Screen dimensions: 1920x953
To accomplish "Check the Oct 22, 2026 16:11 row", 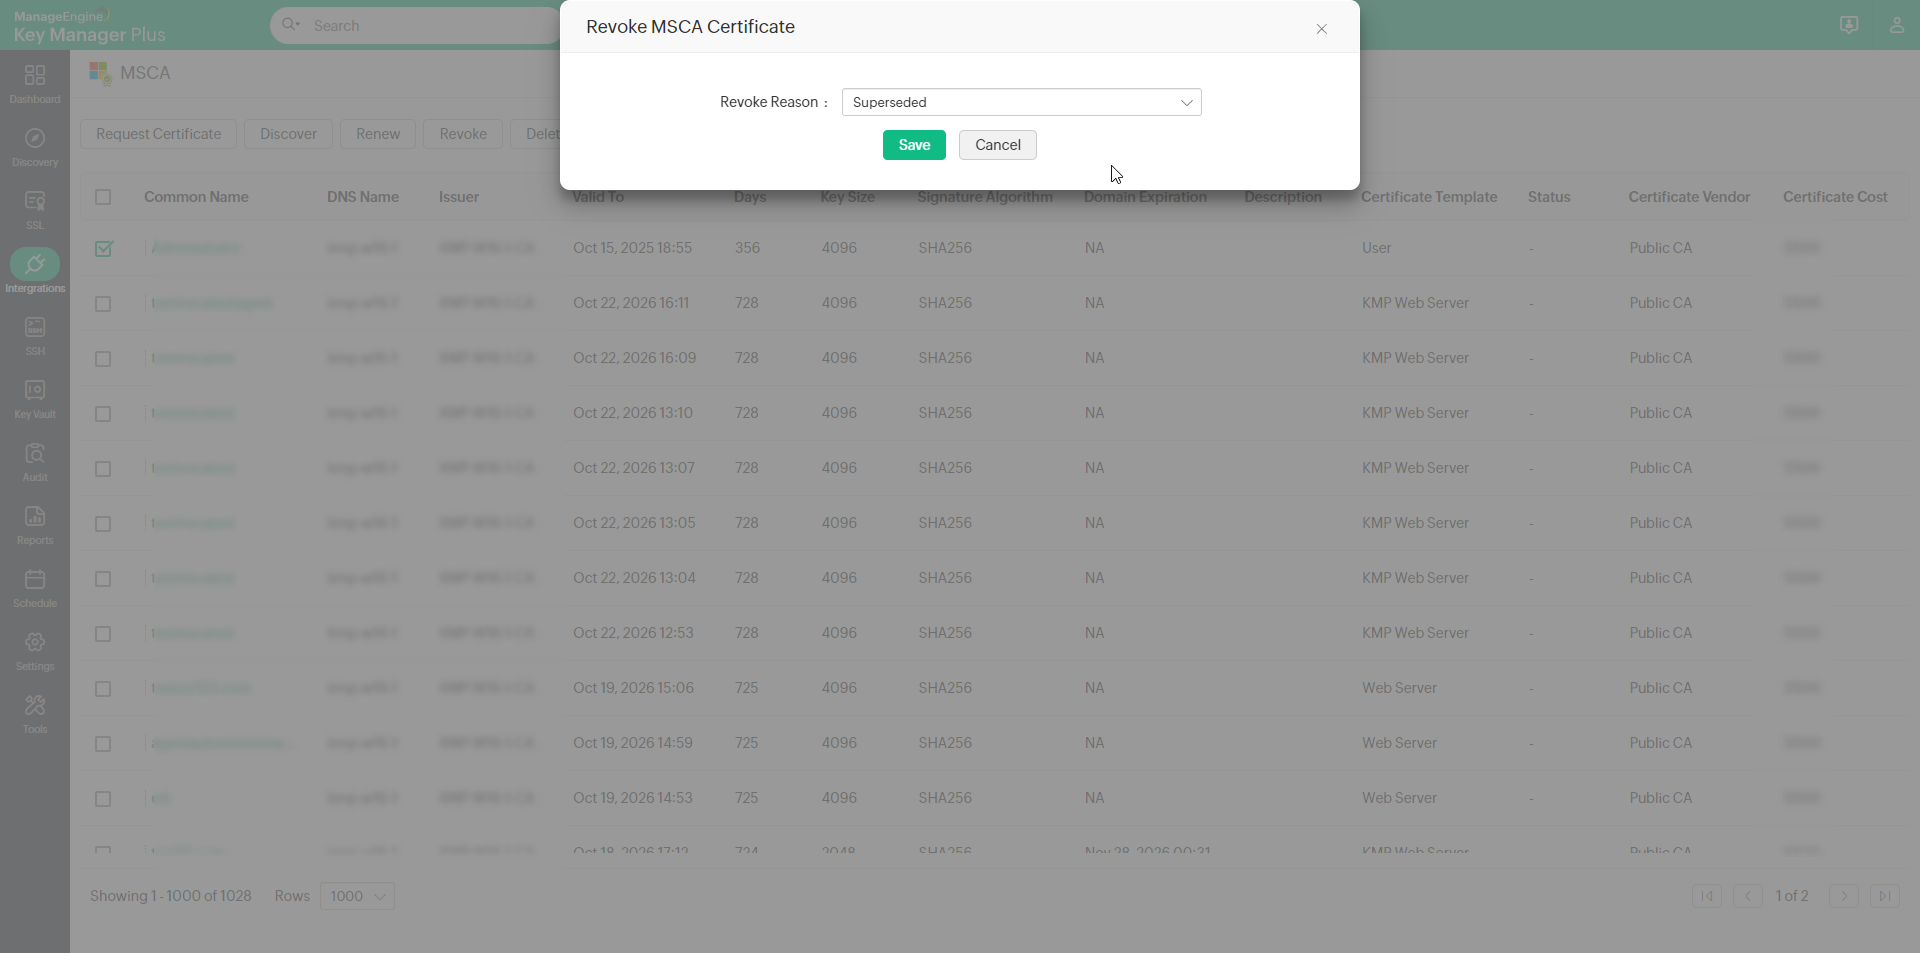I will [103, 303].
